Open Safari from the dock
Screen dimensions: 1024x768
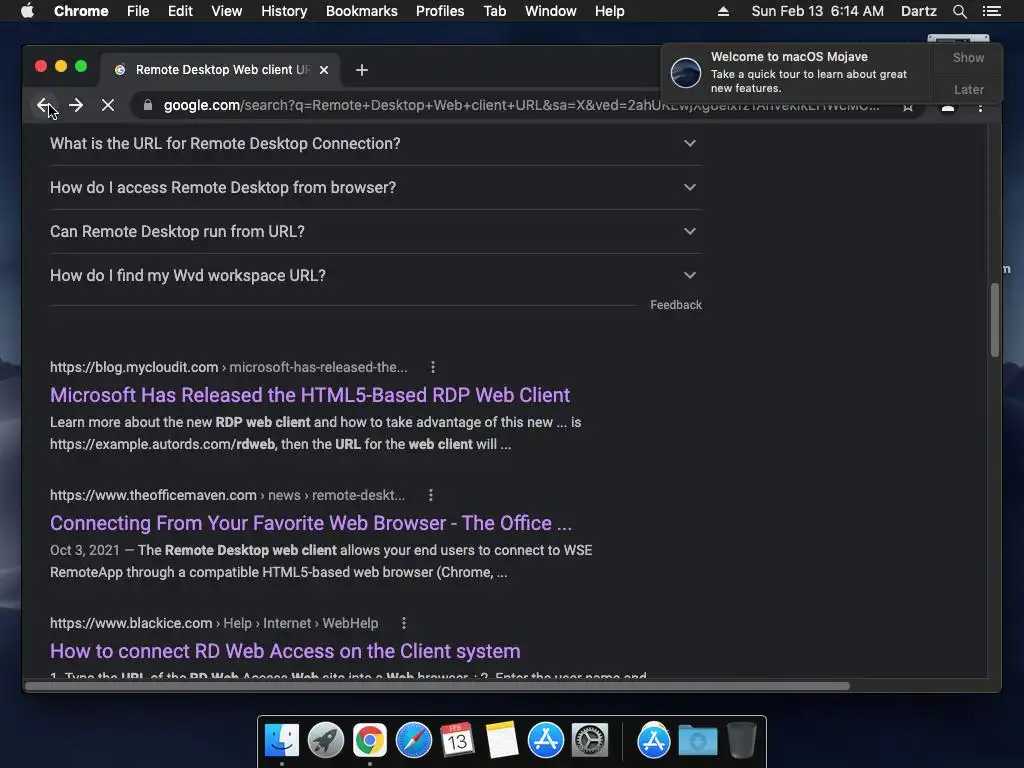pos(413,741)
